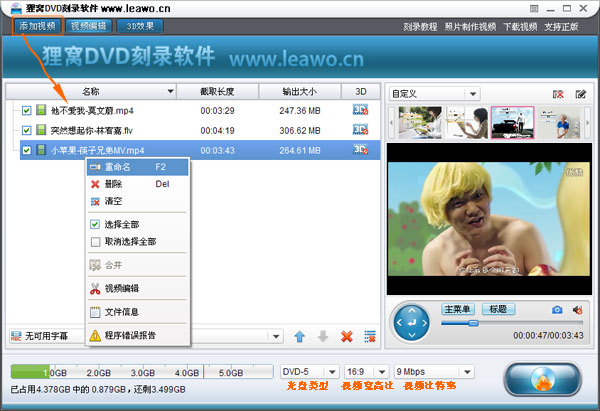Image resolution: width=600 pixels, height=411 pixels.
Task: Select row 突然想起你-林宥嘉.flv
Action: (x=200, y=130)
